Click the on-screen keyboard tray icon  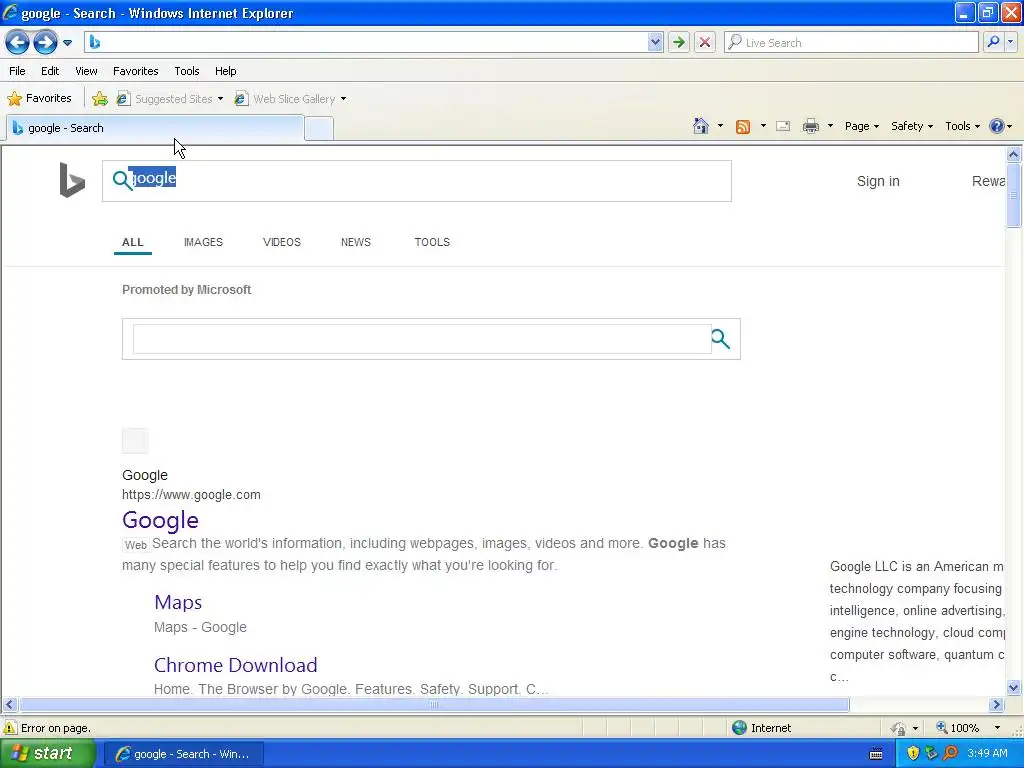(x=876, y=754)
